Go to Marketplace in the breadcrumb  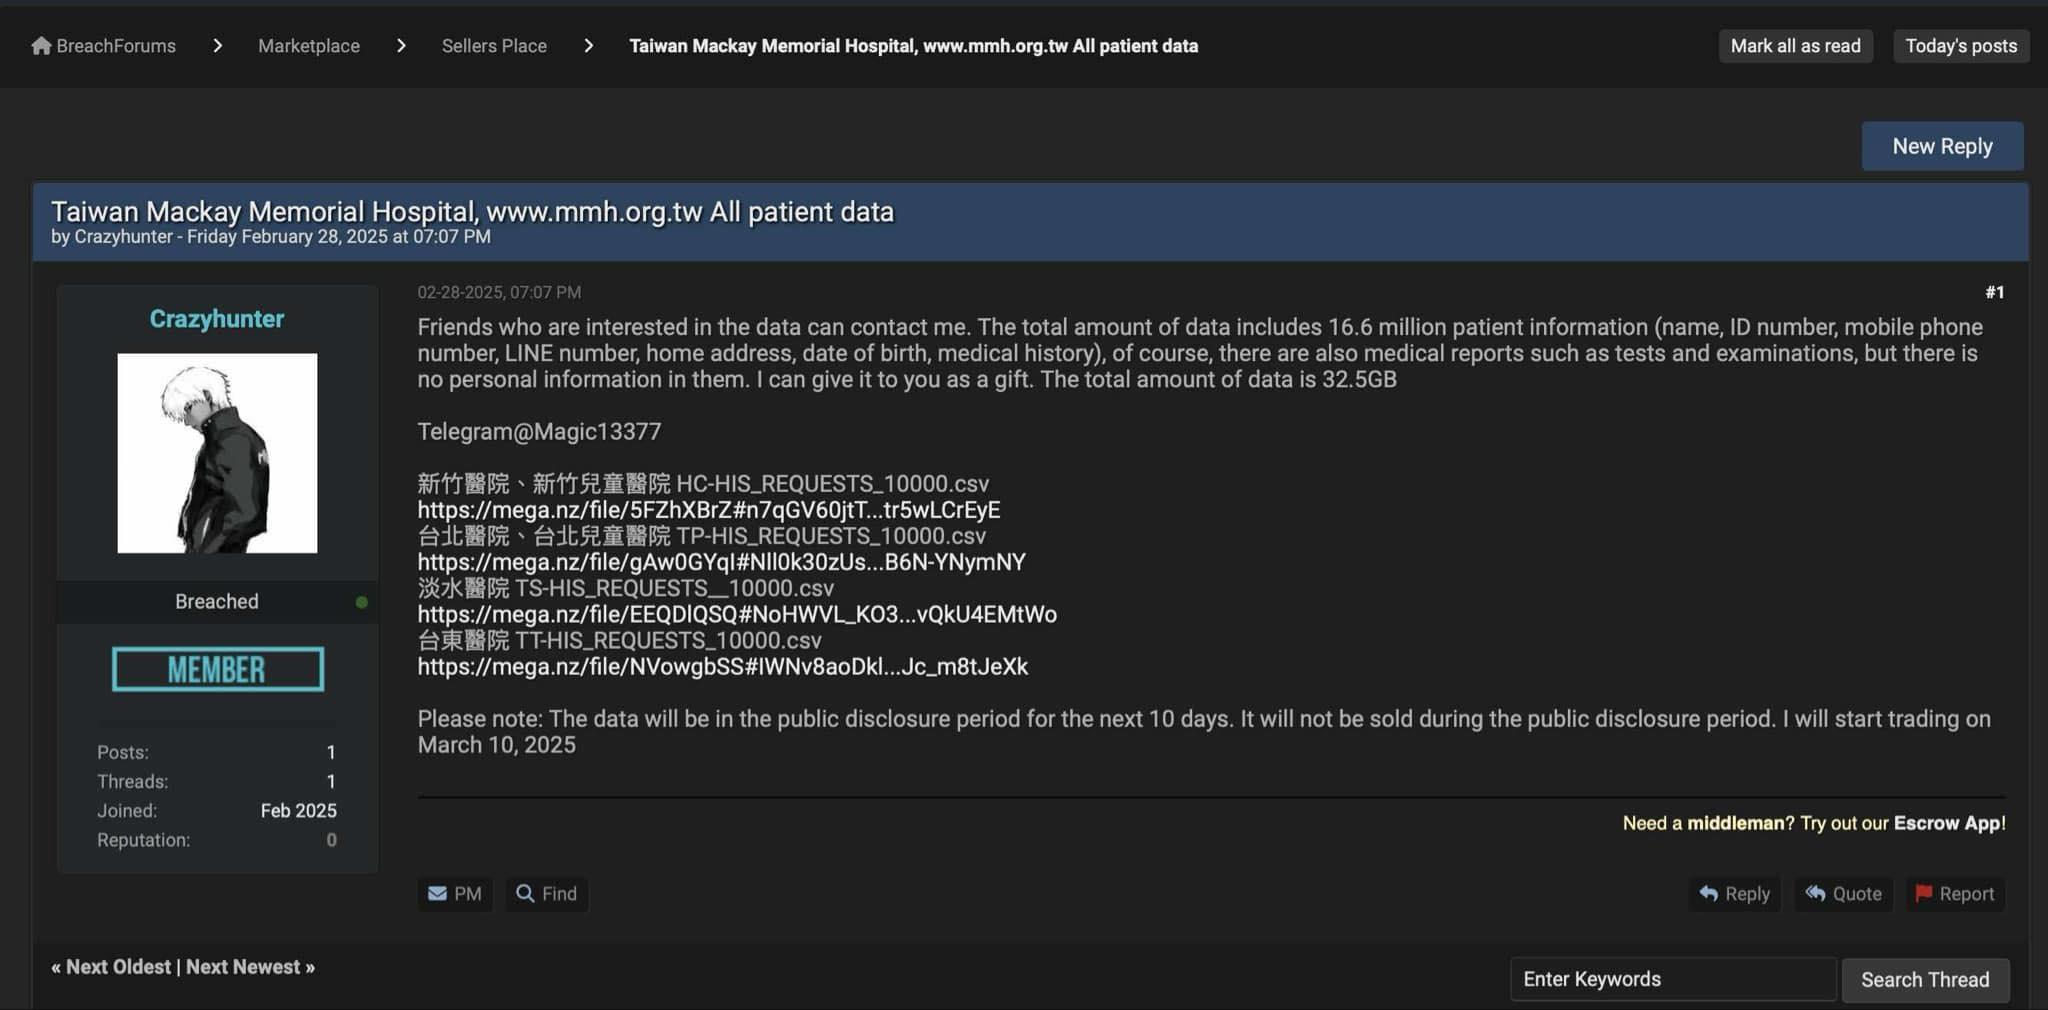pos(308,46)
